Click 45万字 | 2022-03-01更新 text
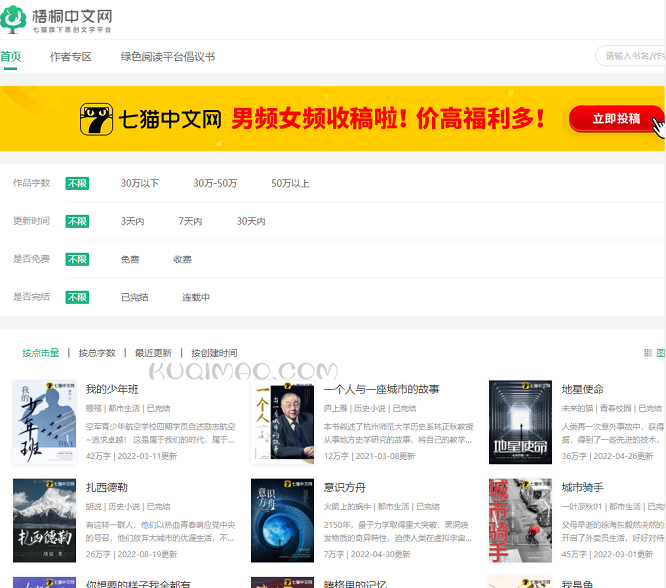Screen dimensions: 666x588 coord(607,554)
